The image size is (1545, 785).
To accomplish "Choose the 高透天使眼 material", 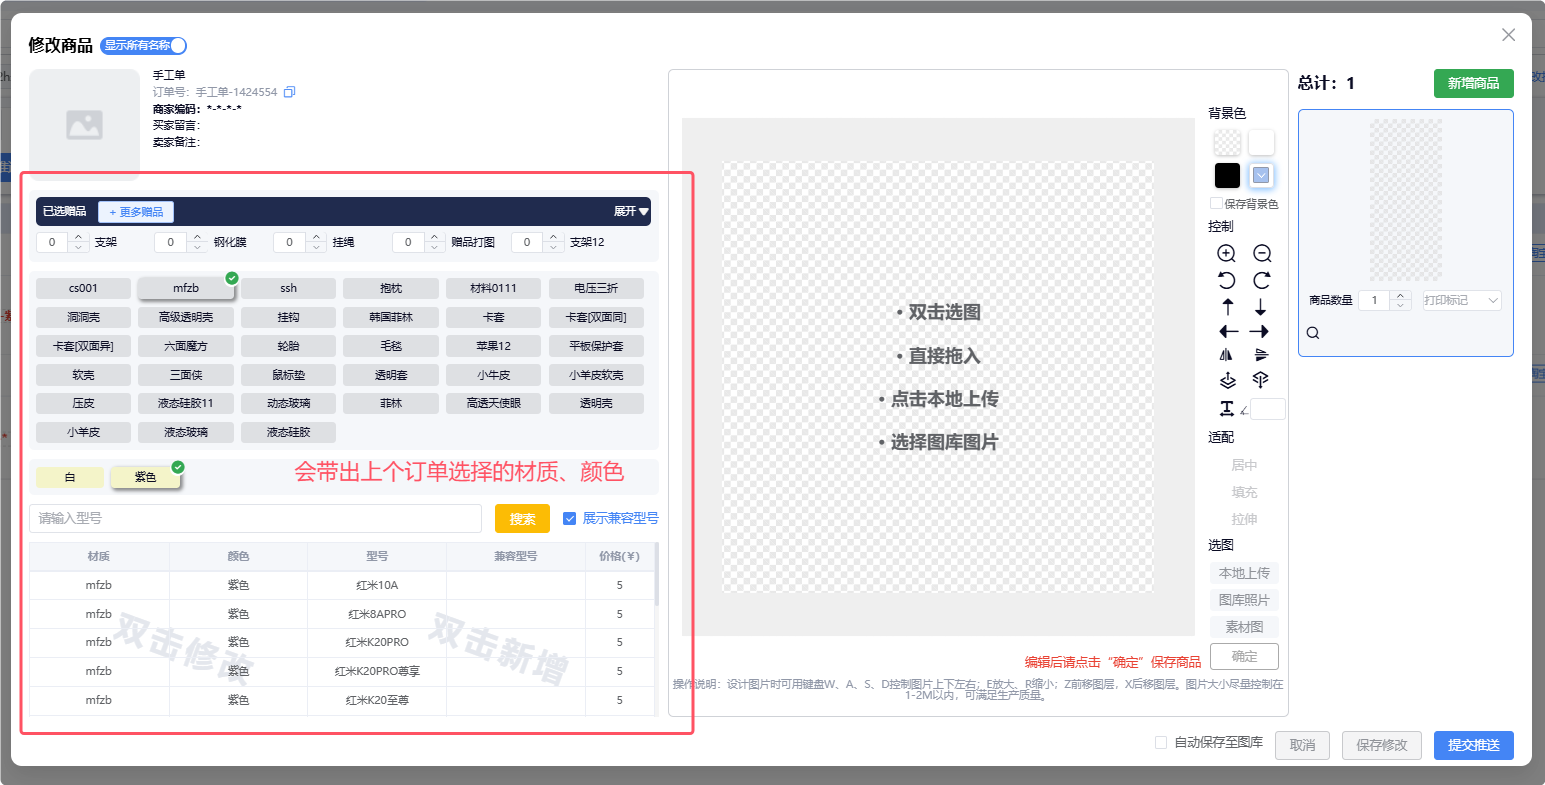I will pyautogui.click(x=494, y=404).
